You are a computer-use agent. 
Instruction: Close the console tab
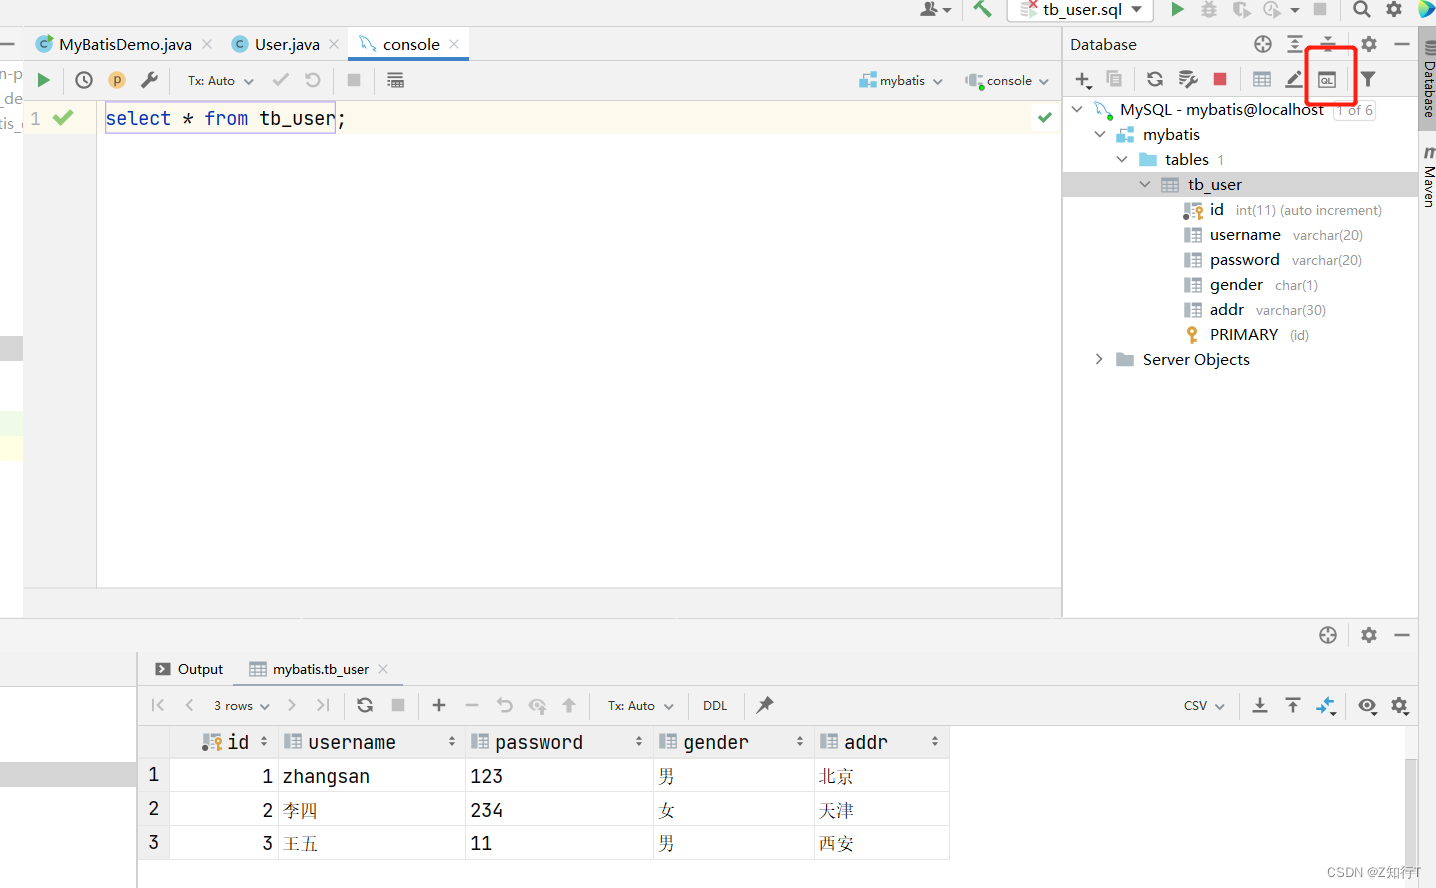(455, 44)
